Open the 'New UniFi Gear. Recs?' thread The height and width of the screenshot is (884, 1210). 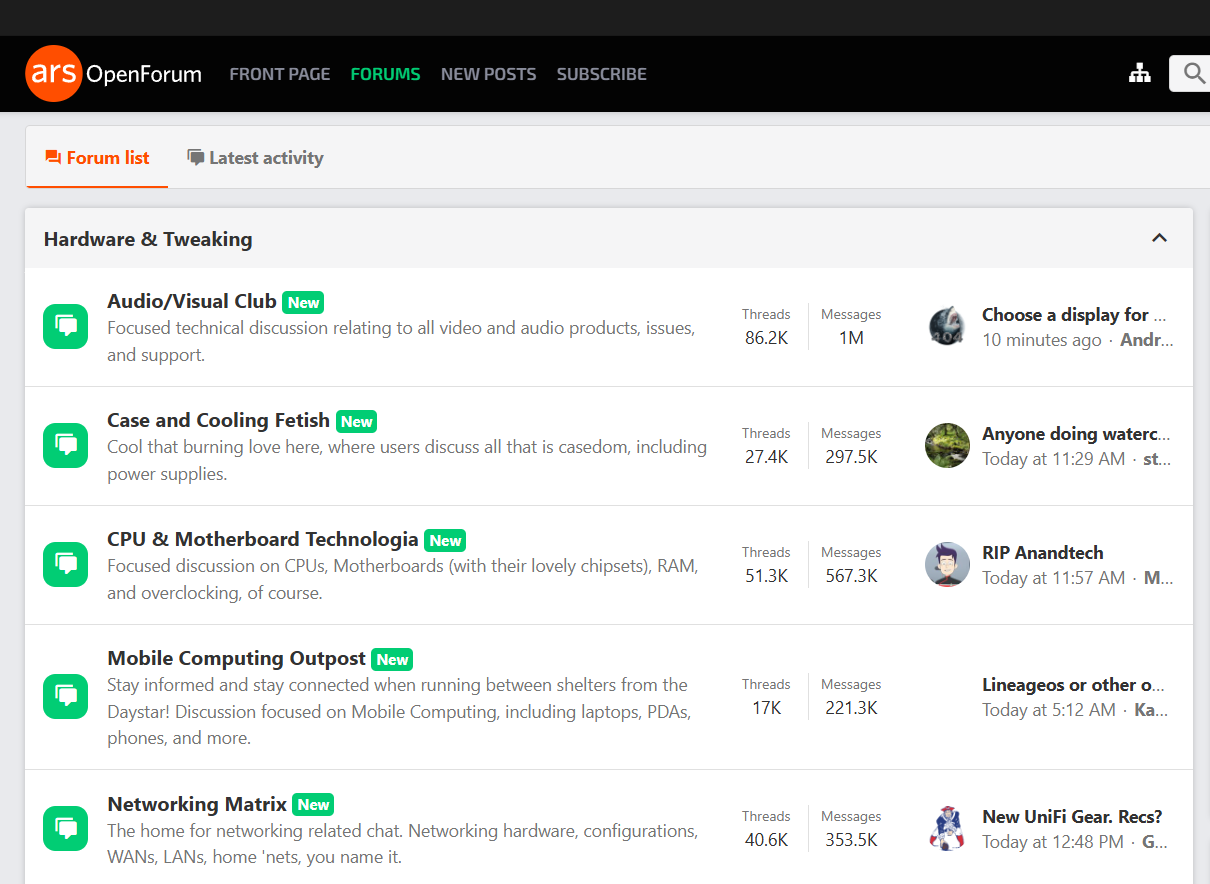[1072, 817]
